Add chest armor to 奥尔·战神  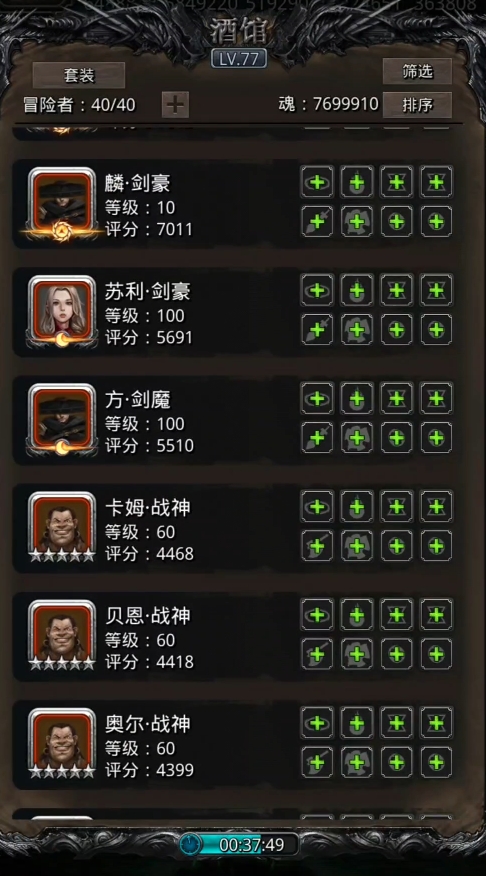357,762
